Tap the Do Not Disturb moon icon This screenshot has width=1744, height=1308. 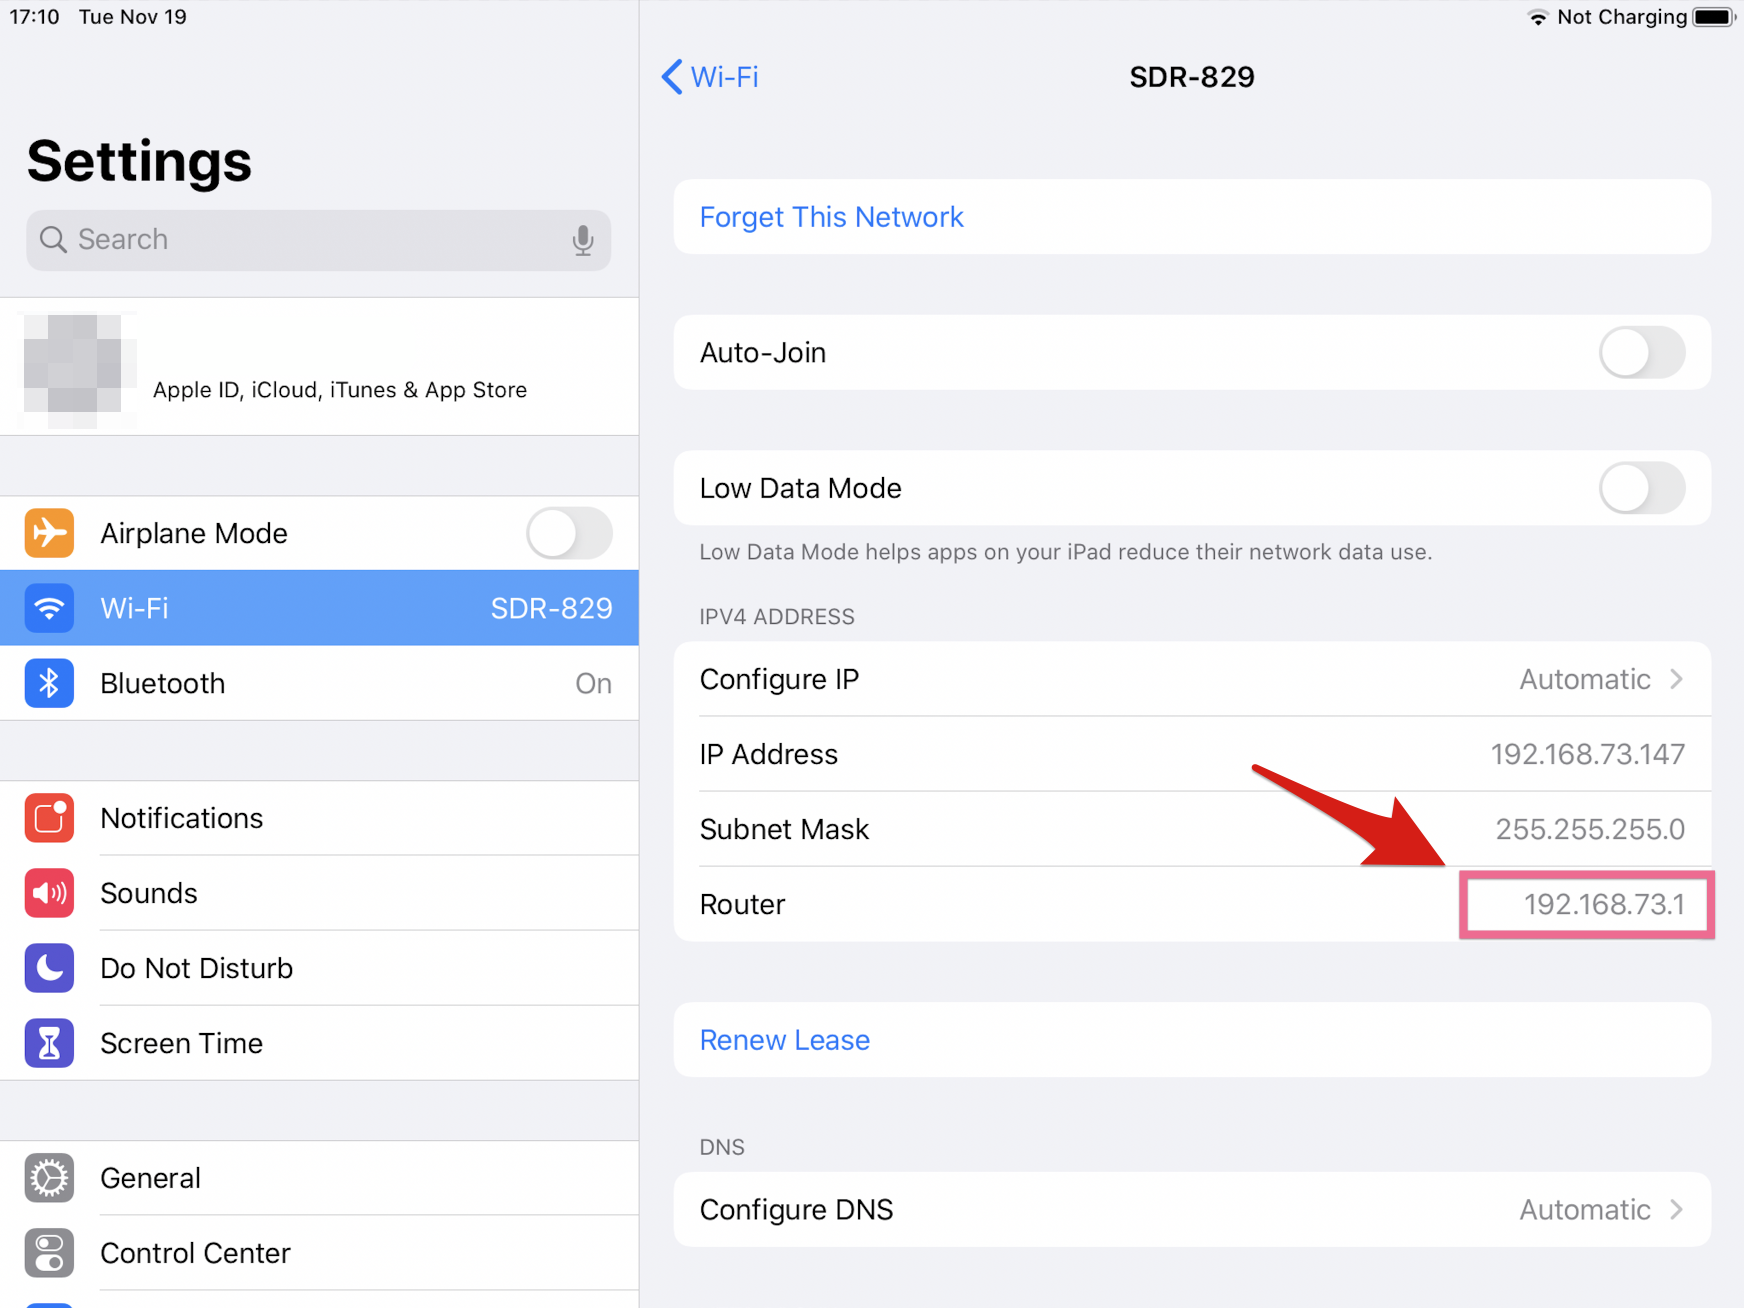click(49, 968)
